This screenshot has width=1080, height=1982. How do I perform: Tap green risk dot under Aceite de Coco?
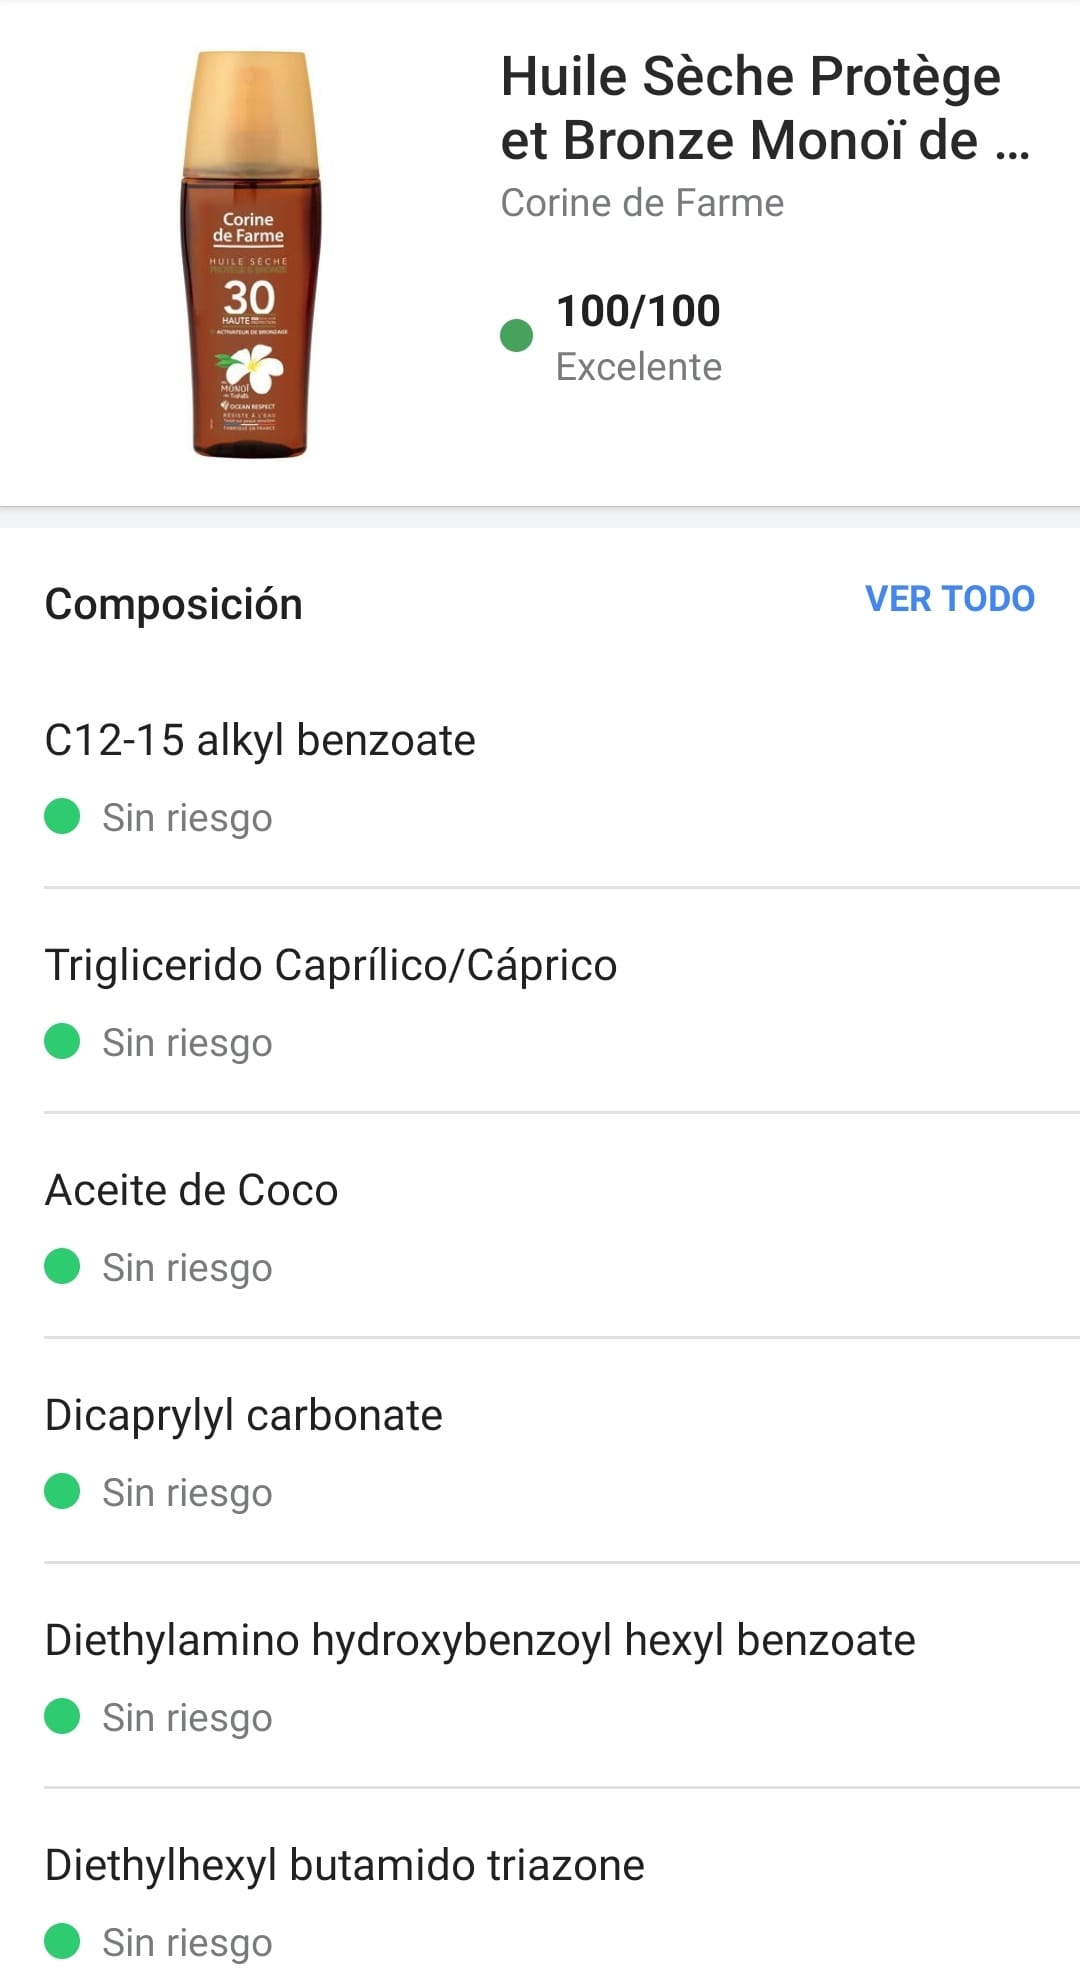62,1266
